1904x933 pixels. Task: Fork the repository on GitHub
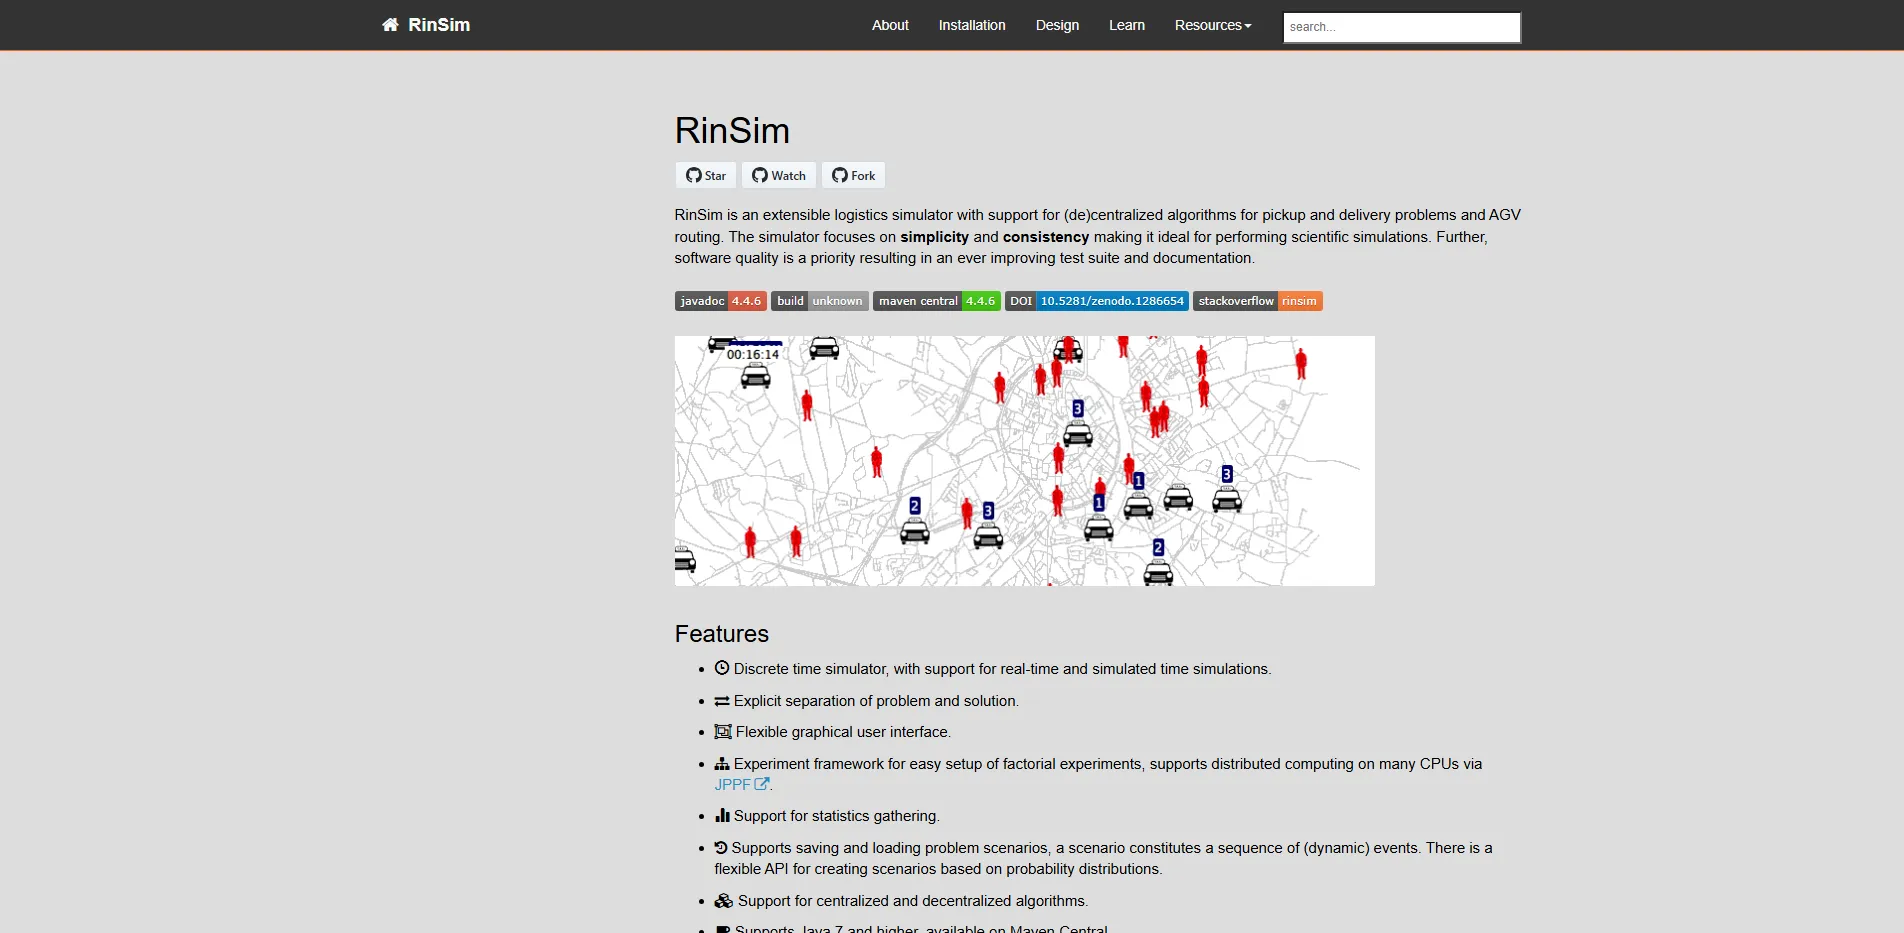[x=853, y=175]
